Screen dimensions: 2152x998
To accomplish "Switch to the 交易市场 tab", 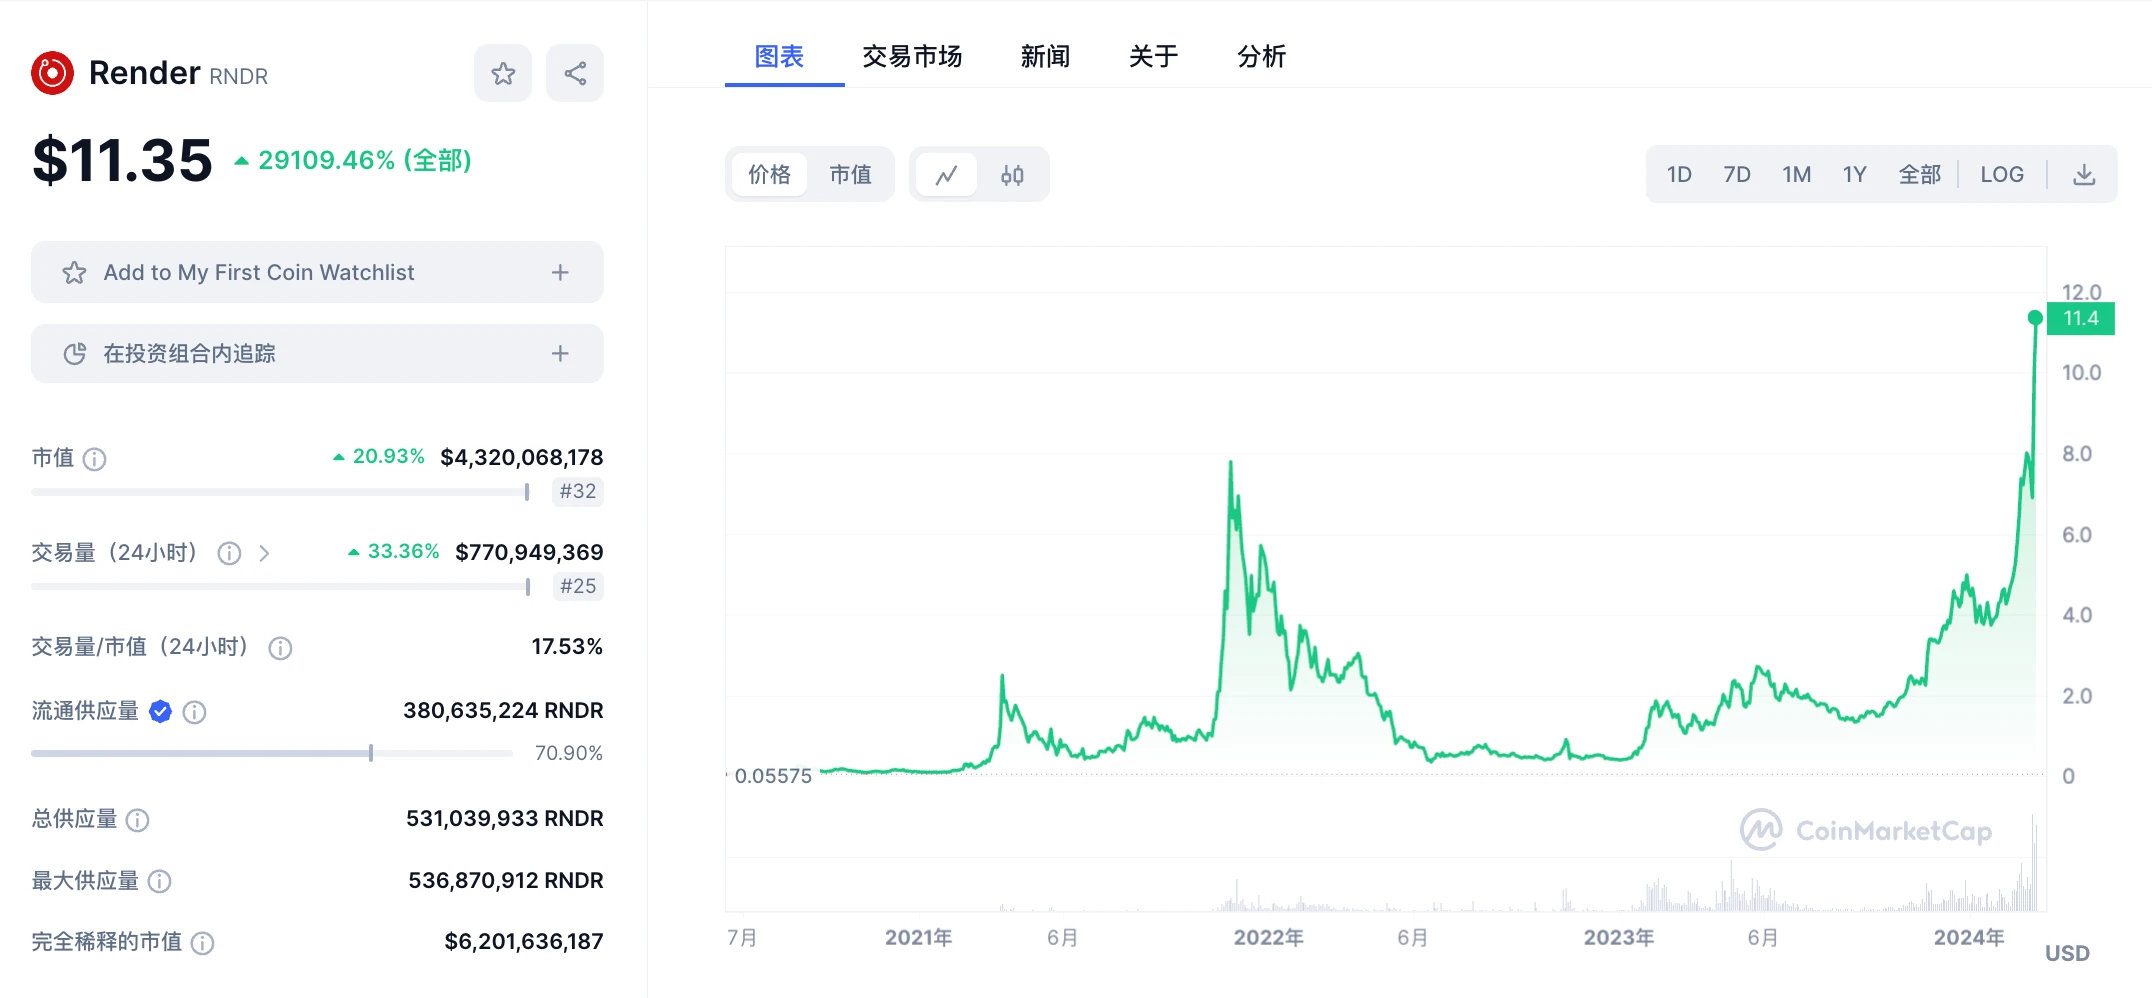I will (x=911, y=57).
